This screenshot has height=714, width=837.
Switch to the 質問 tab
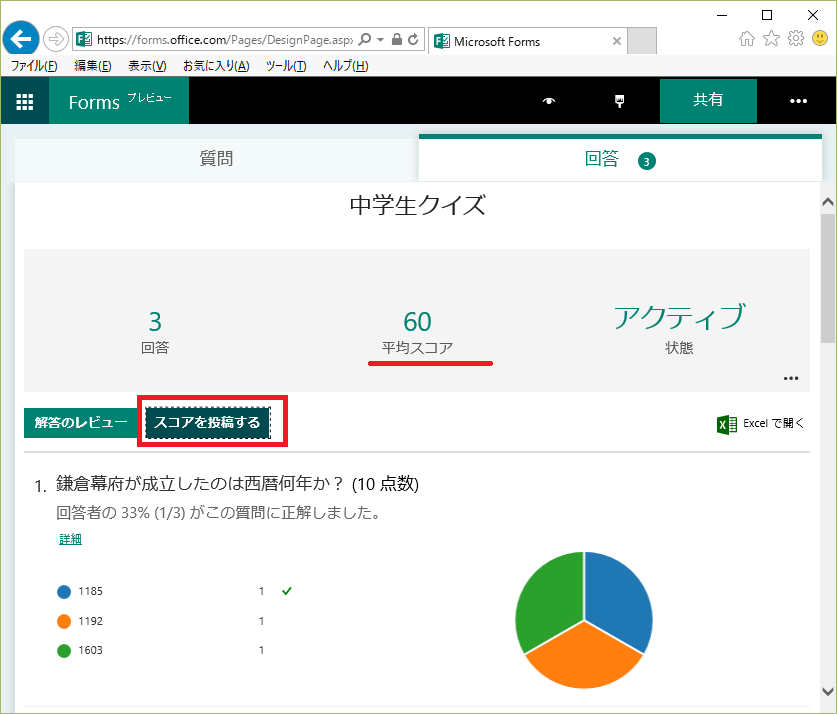(216, 158)
